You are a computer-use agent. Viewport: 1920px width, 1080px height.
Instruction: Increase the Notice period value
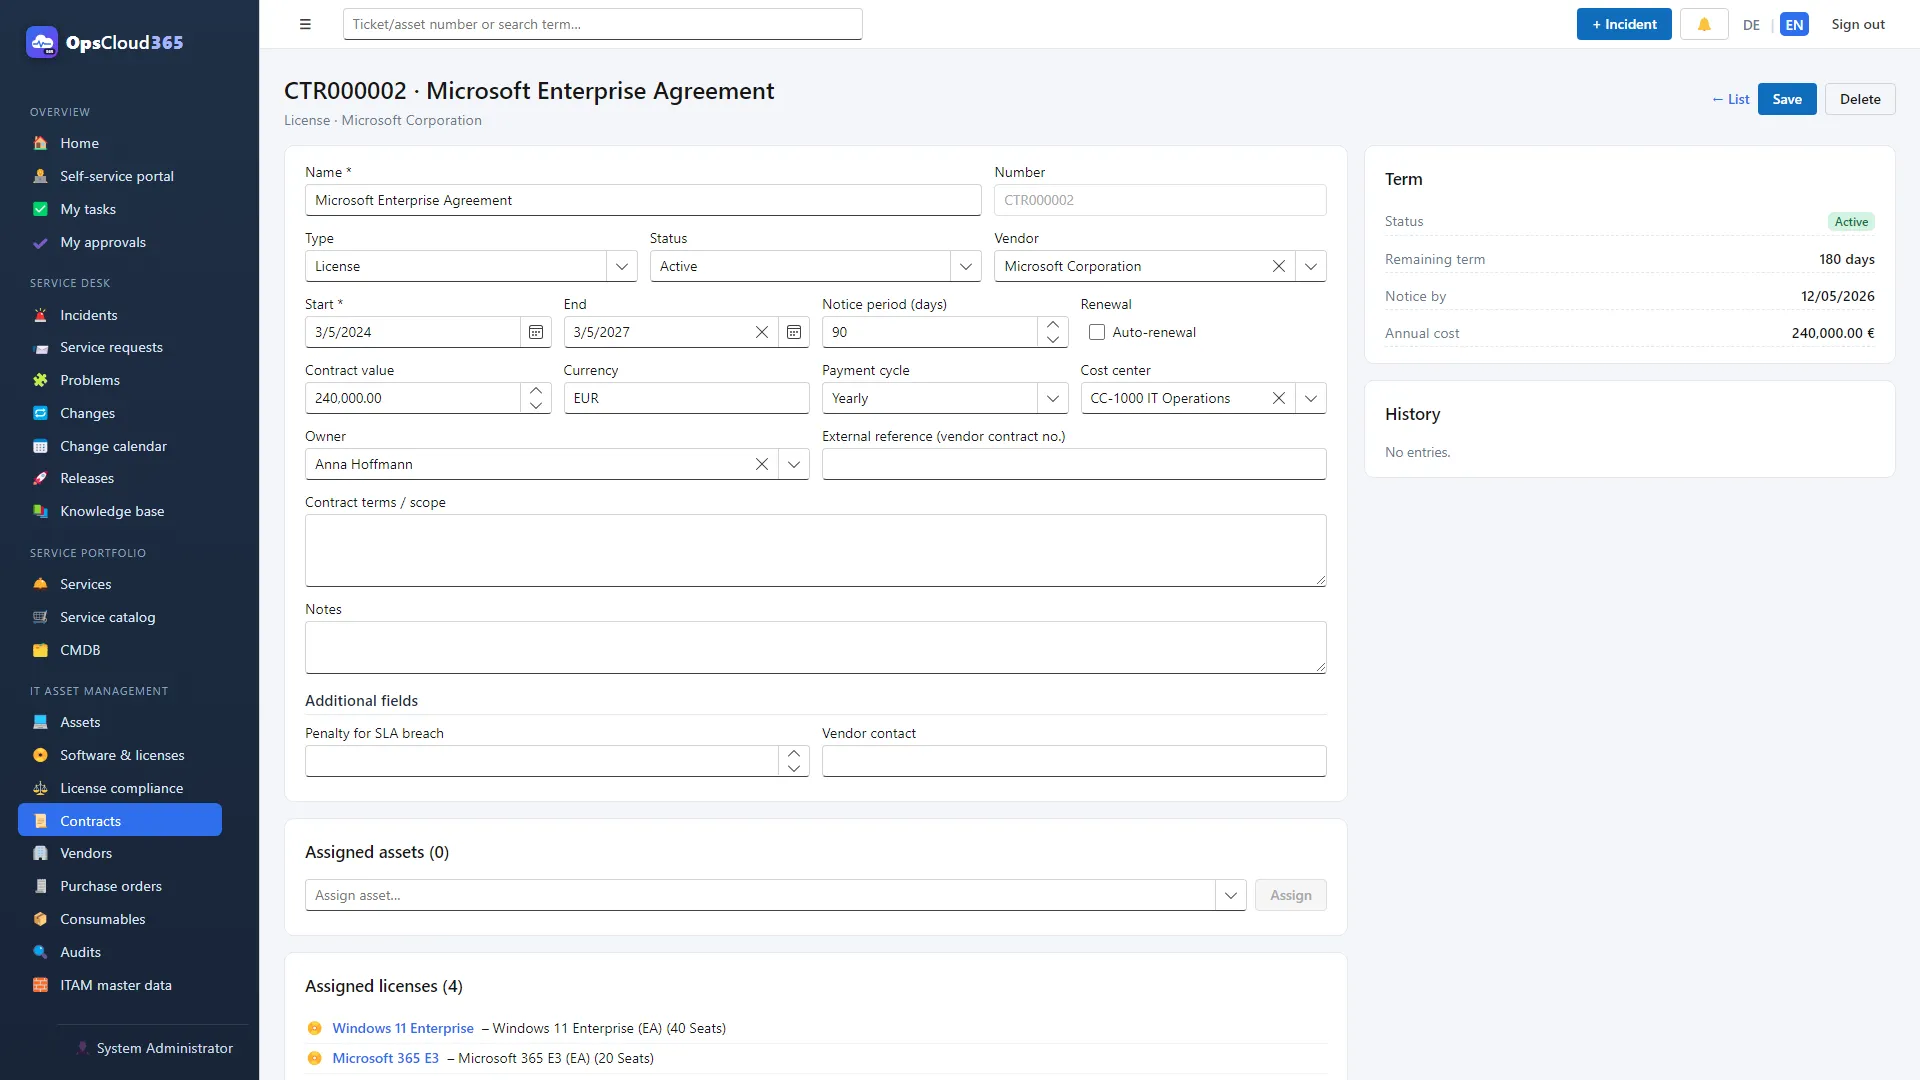1053,325
